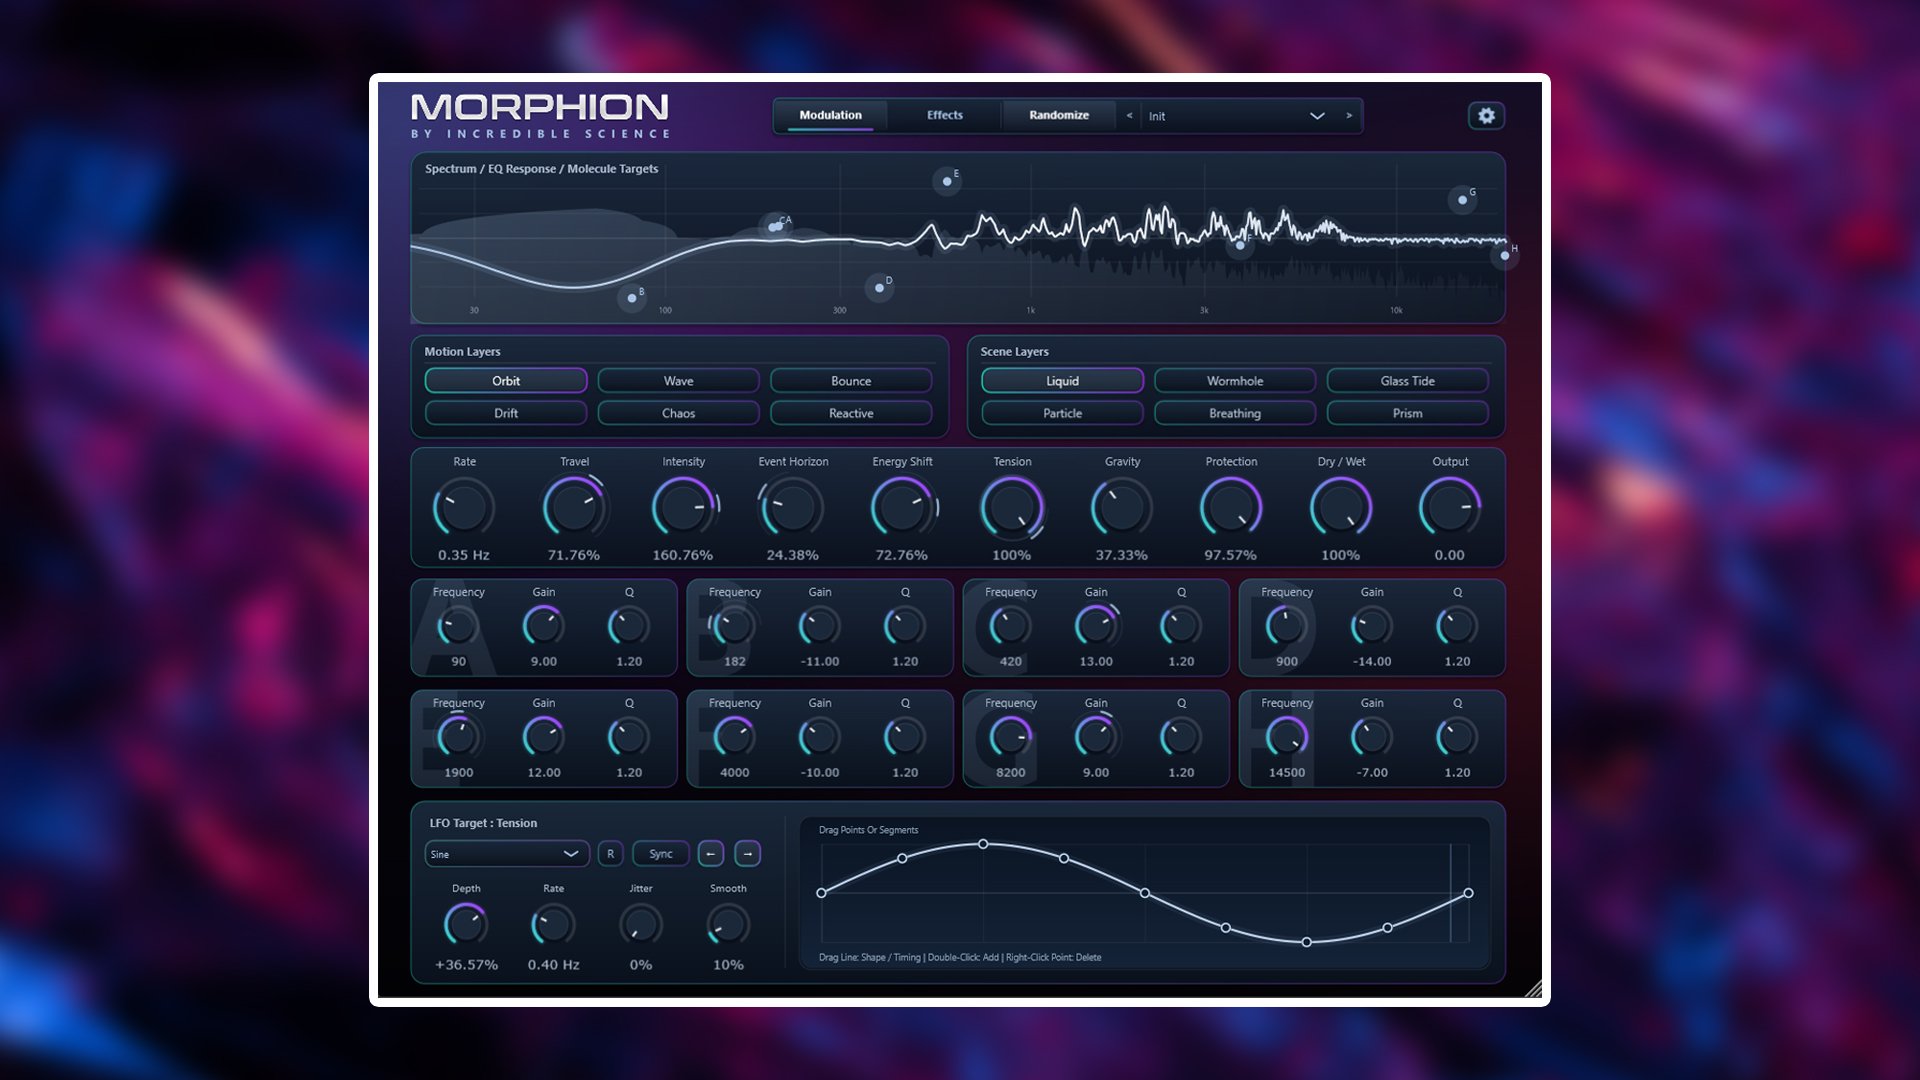
Task: Click the window resize grip corner
Action: pos(1533,989)
